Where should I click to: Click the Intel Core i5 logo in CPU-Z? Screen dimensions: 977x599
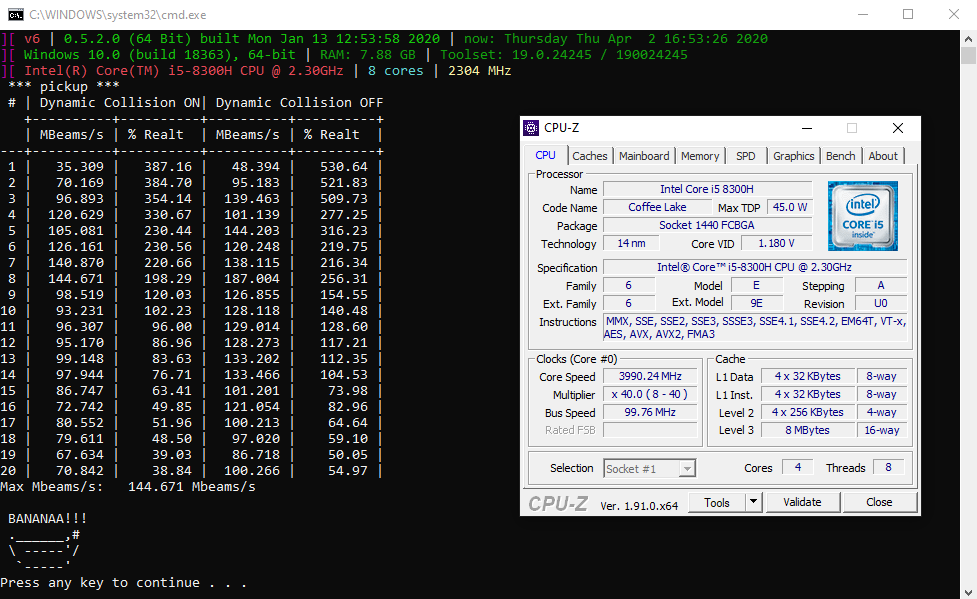click(862, 216)
